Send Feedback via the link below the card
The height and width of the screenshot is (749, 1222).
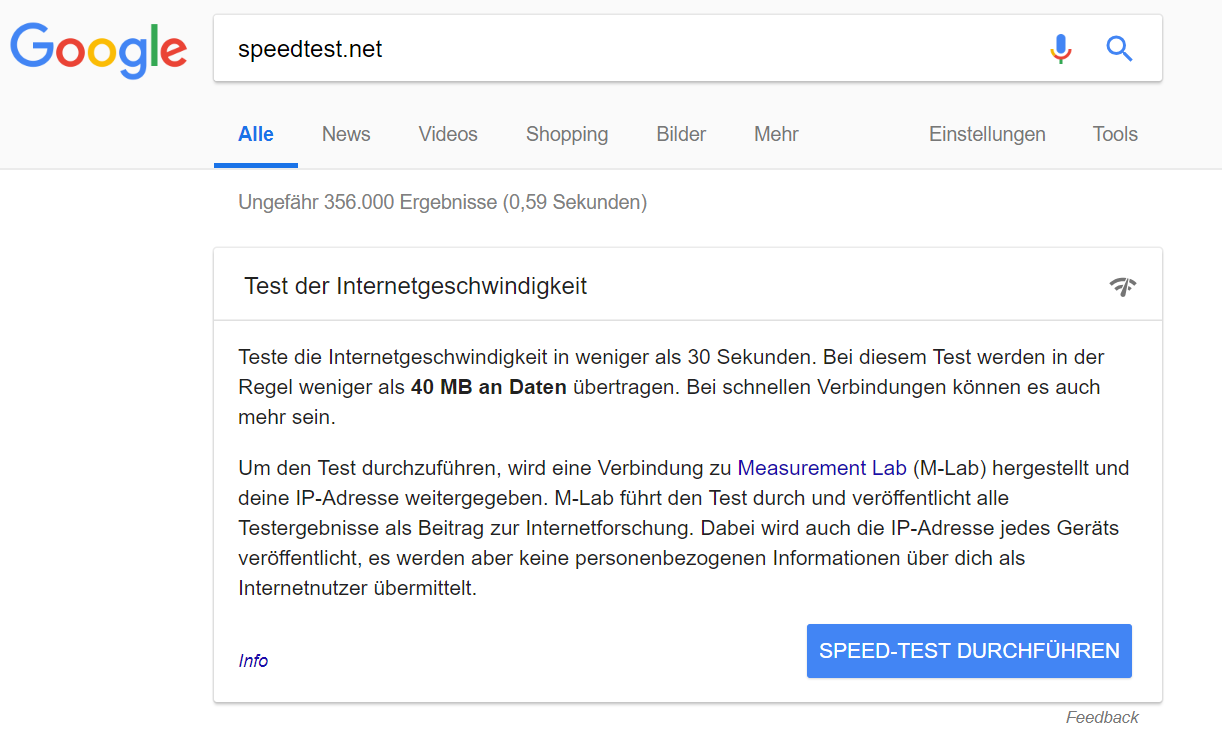click(1102, 717)
